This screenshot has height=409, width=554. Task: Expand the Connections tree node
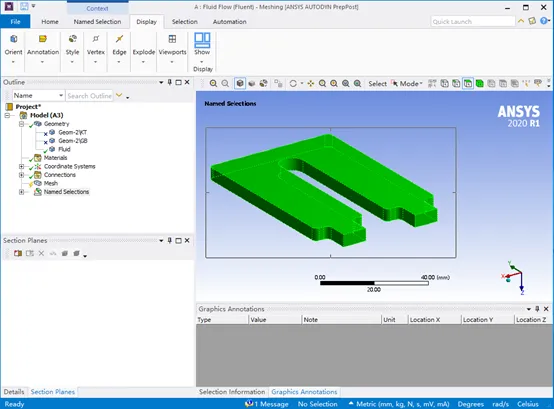(22, 174)
